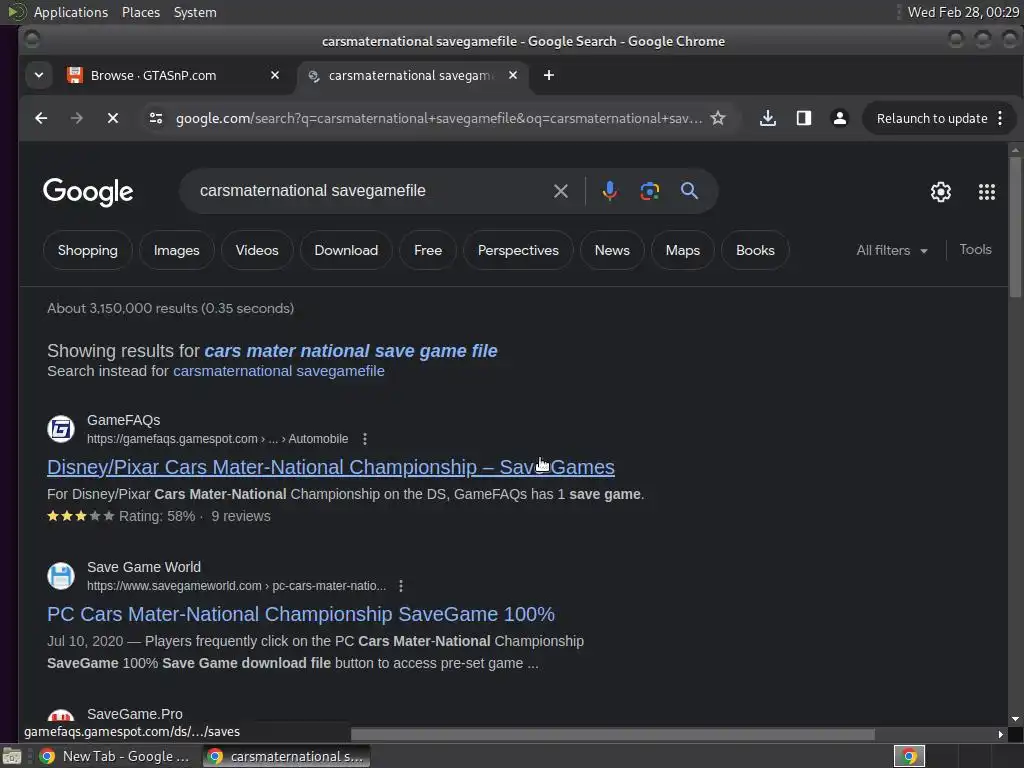This screenshot has width=1024, height=768.
Task: Switch to Maps results
Action: [x=682, y=250]
